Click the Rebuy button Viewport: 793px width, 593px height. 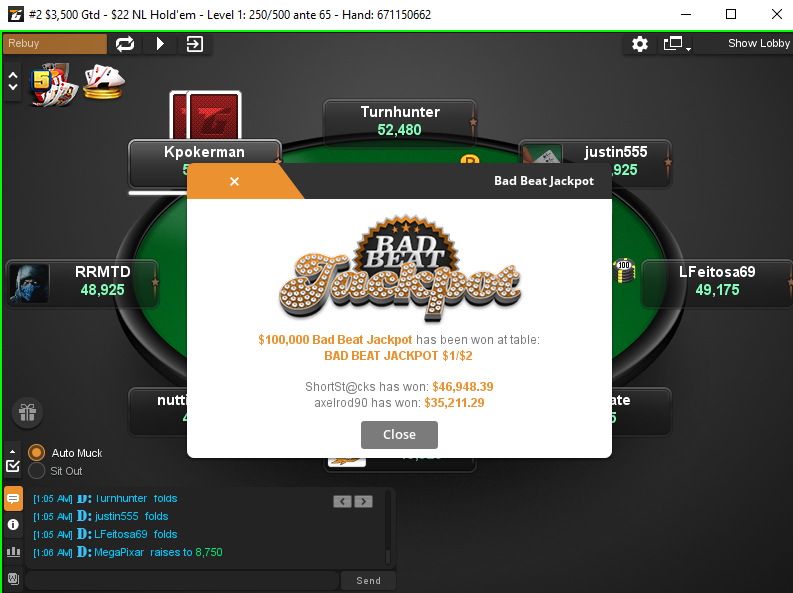pyautogui.click(x=55, y=43)
